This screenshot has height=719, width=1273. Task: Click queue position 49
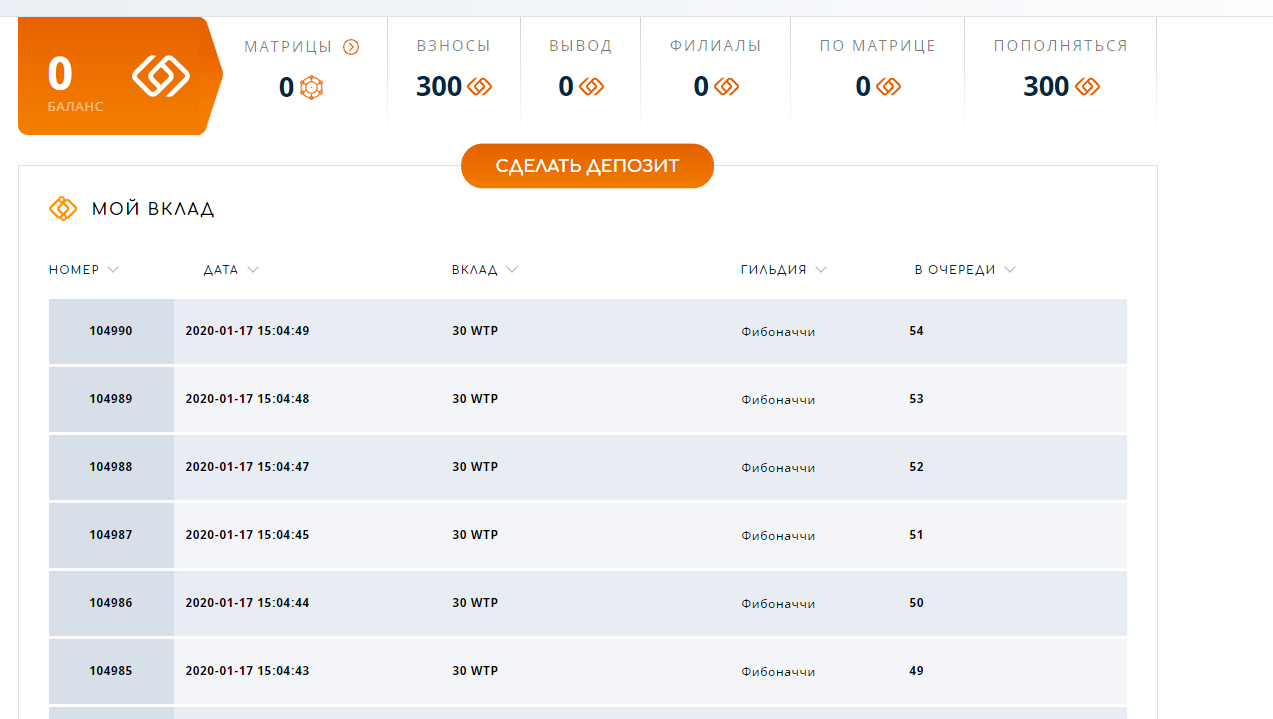917,671
